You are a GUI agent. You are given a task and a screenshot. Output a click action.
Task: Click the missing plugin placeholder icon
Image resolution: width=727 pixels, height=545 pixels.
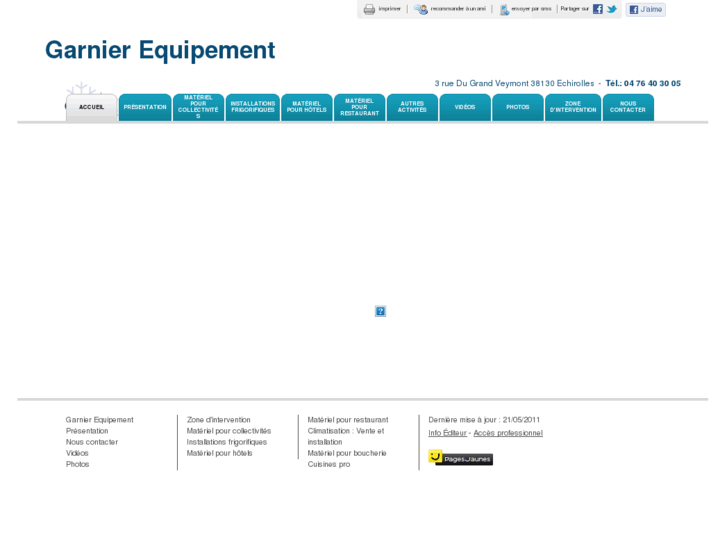(380, 311)
